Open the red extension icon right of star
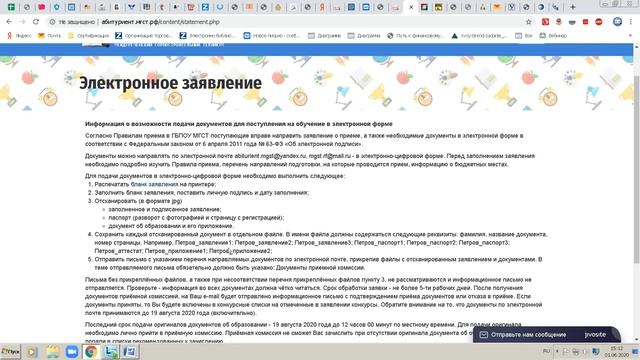Screen dimensions: 640x360 [545, 22]
